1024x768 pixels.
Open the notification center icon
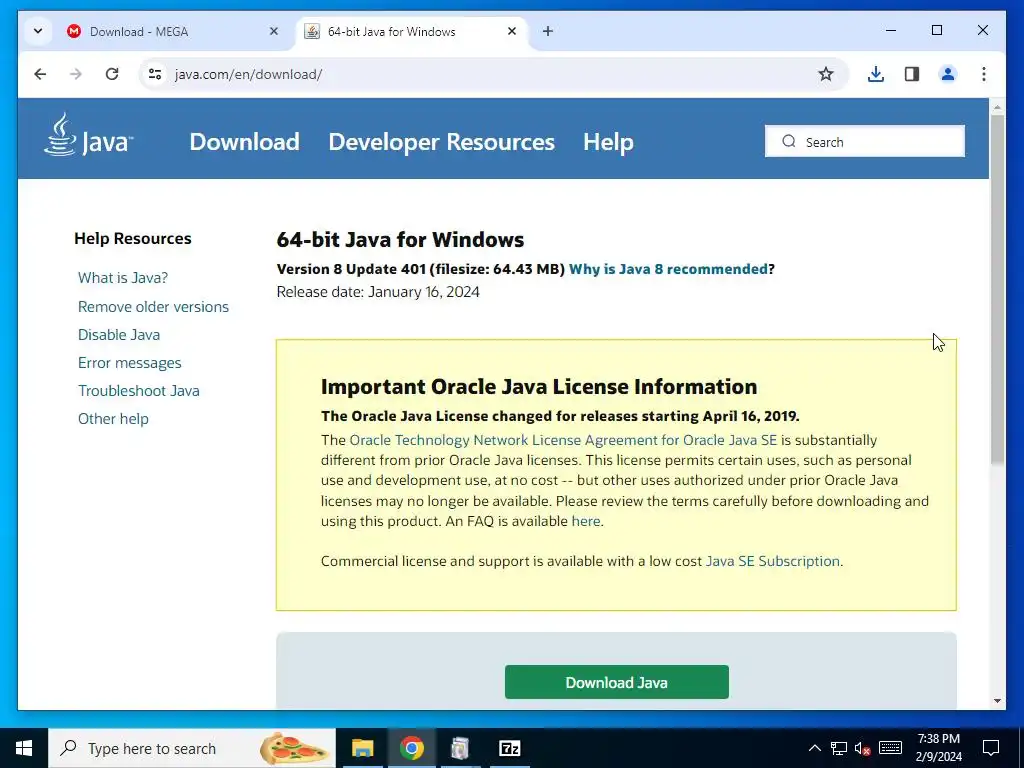991,748
